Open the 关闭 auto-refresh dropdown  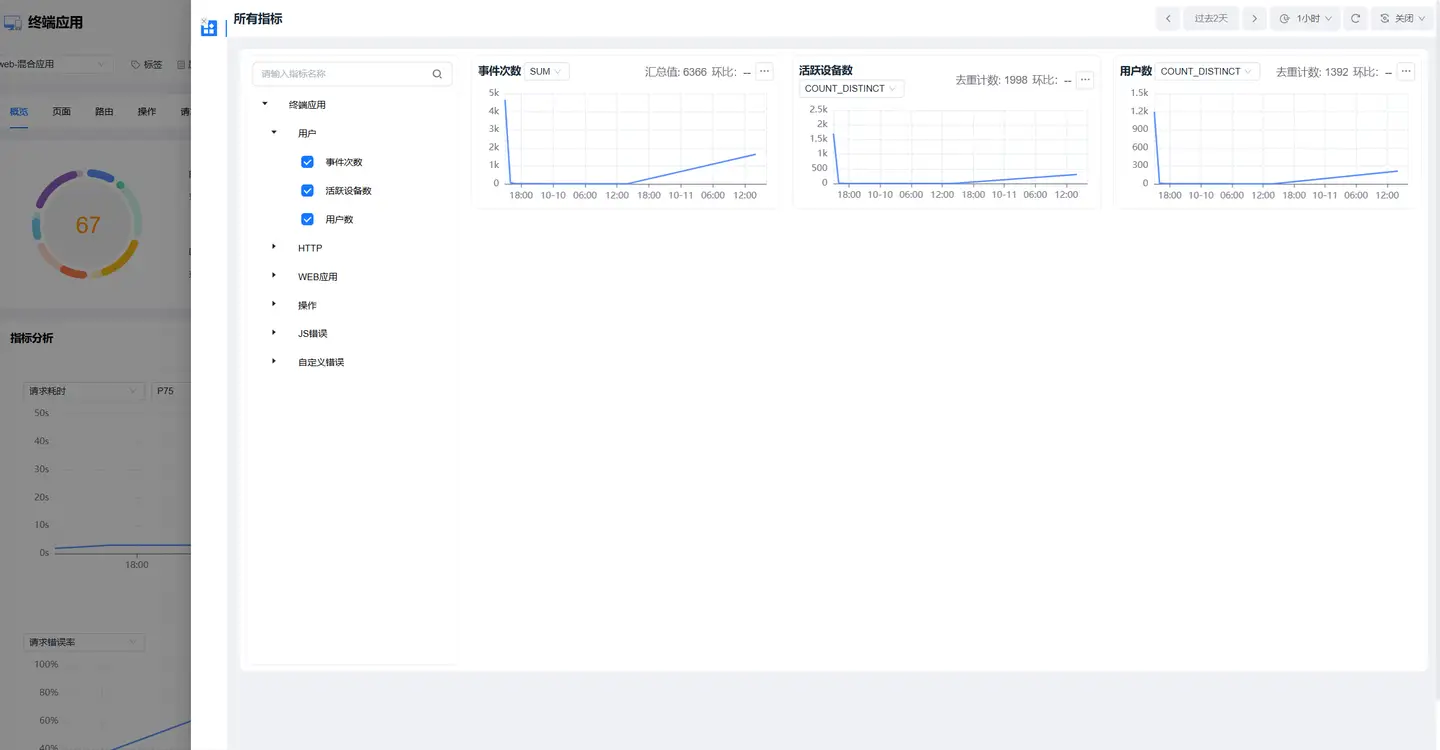1401,19
